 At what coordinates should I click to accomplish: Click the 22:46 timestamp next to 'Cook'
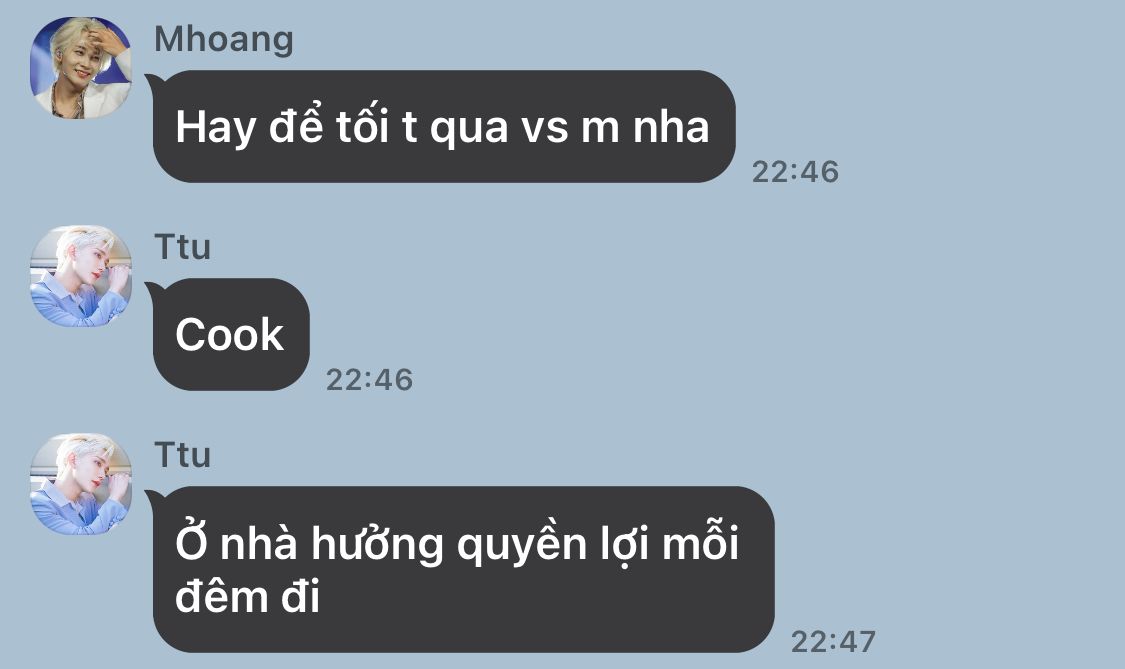(x=369, y=380)
